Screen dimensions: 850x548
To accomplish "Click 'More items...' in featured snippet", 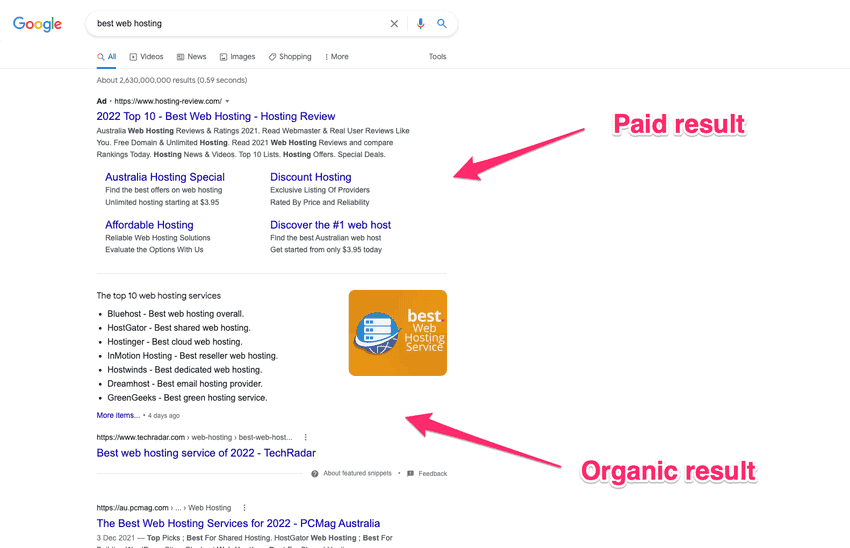I will click(118, 415).
